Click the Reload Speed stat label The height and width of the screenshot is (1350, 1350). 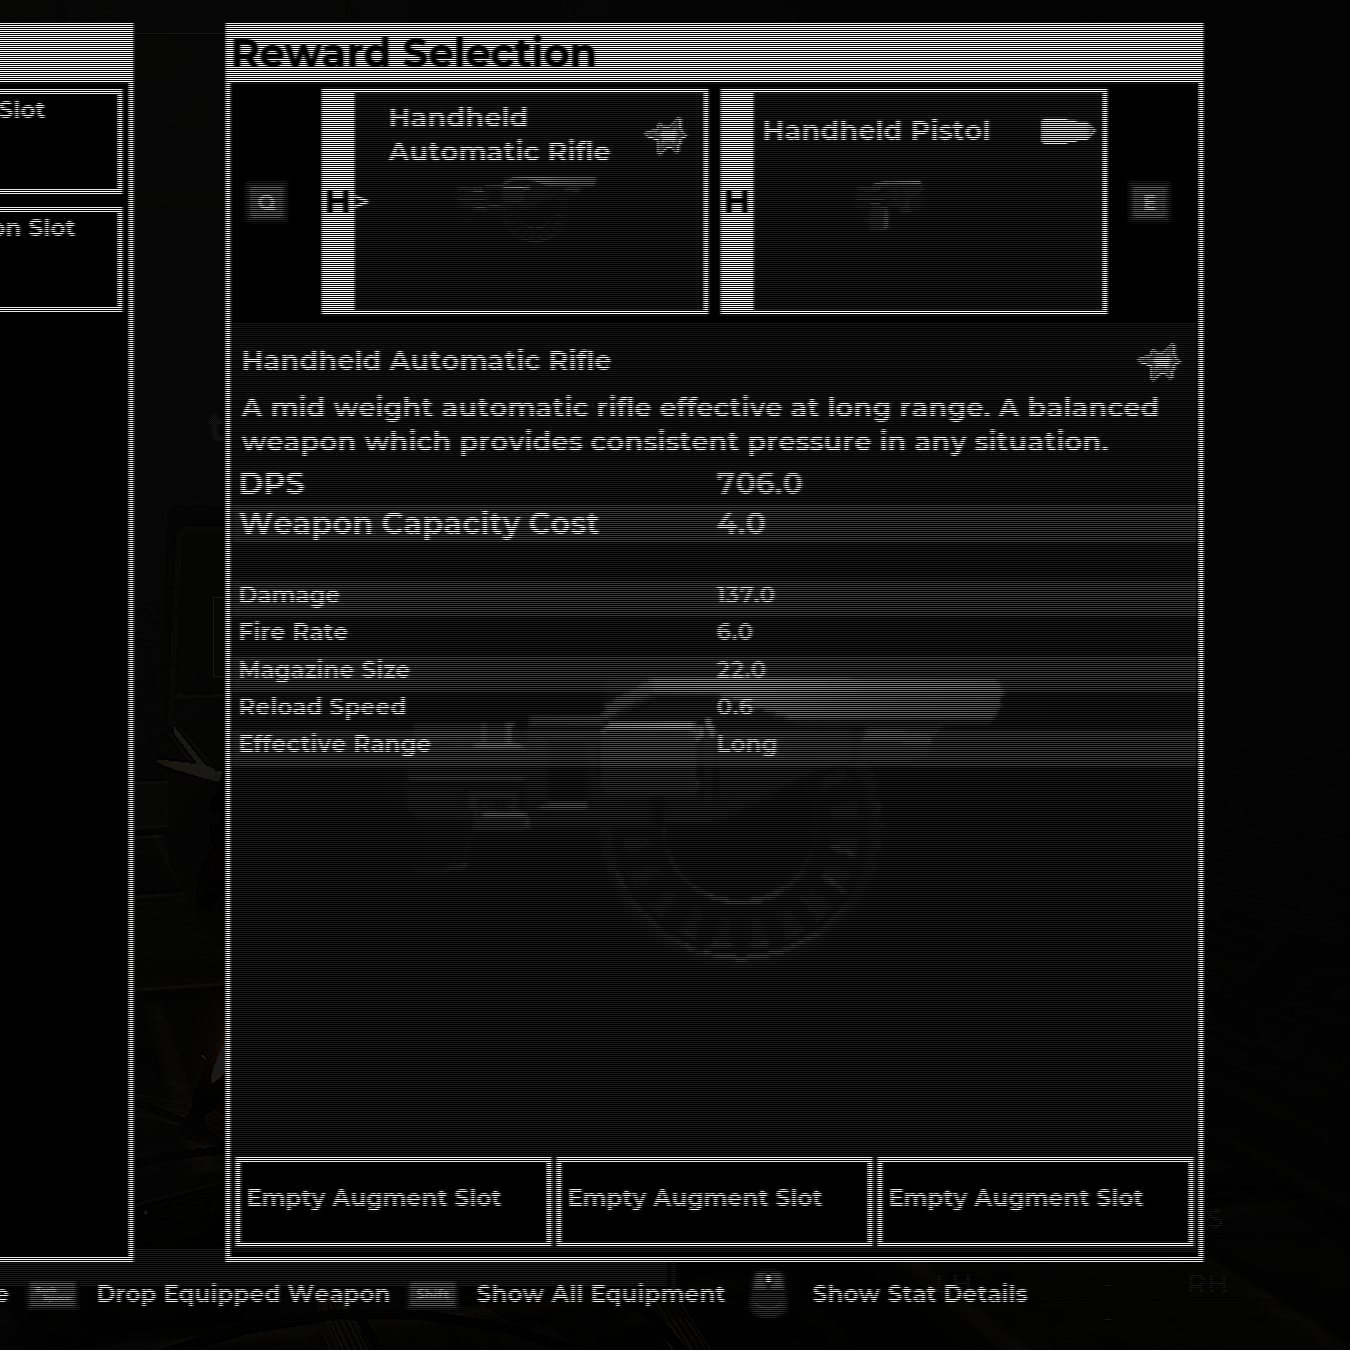[x=322, y=707]
